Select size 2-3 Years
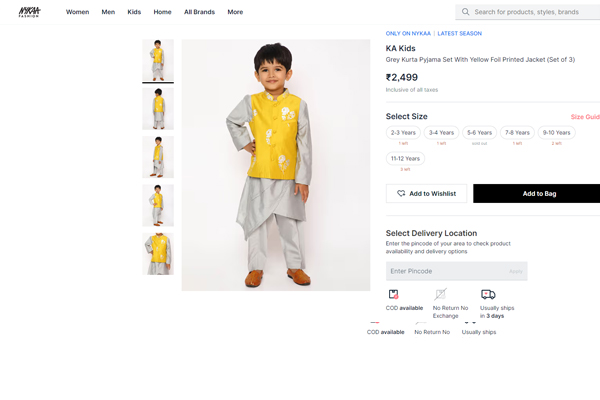This screenshot has width=600, height=400. tap(403, 132)
